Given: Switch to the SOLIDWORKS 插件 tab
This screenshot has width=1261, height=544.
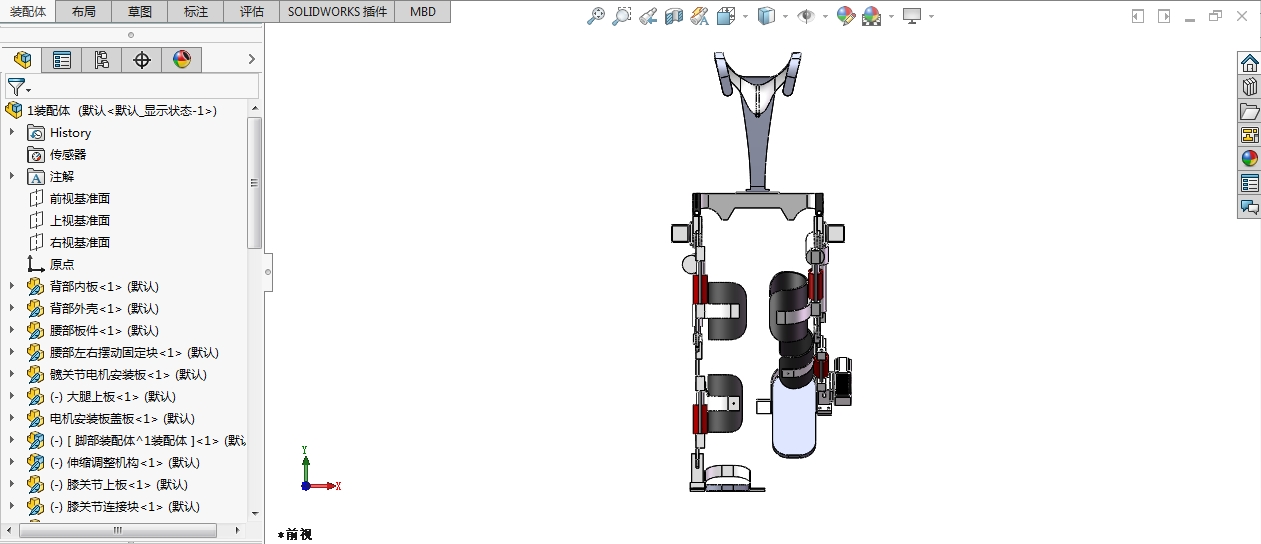Looking at the screenshot, I should click(337, 12).
